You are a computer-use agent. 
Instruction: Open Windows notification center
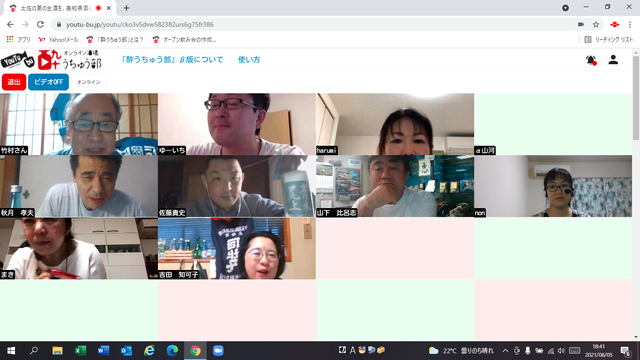(626, 351)
